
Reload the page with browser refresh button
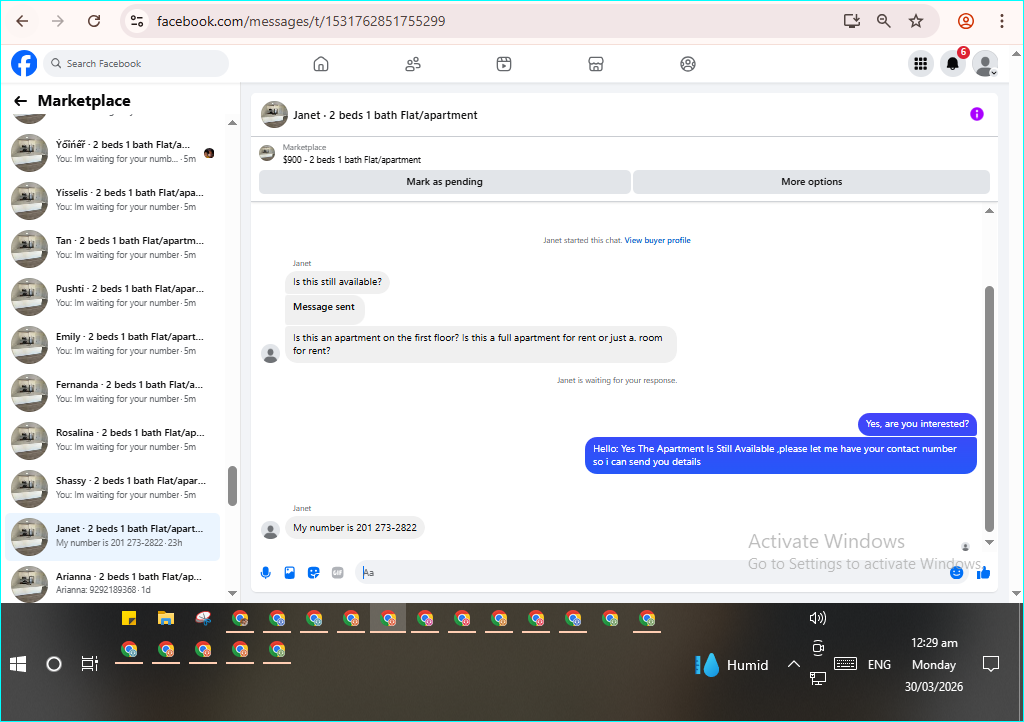[x=94, y=21]
